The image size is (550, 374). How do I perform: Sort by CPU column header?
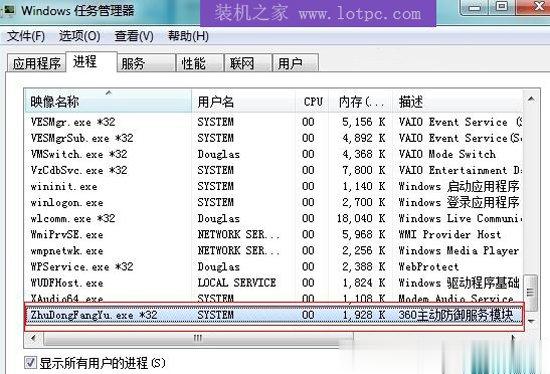[x=312, y=101]
